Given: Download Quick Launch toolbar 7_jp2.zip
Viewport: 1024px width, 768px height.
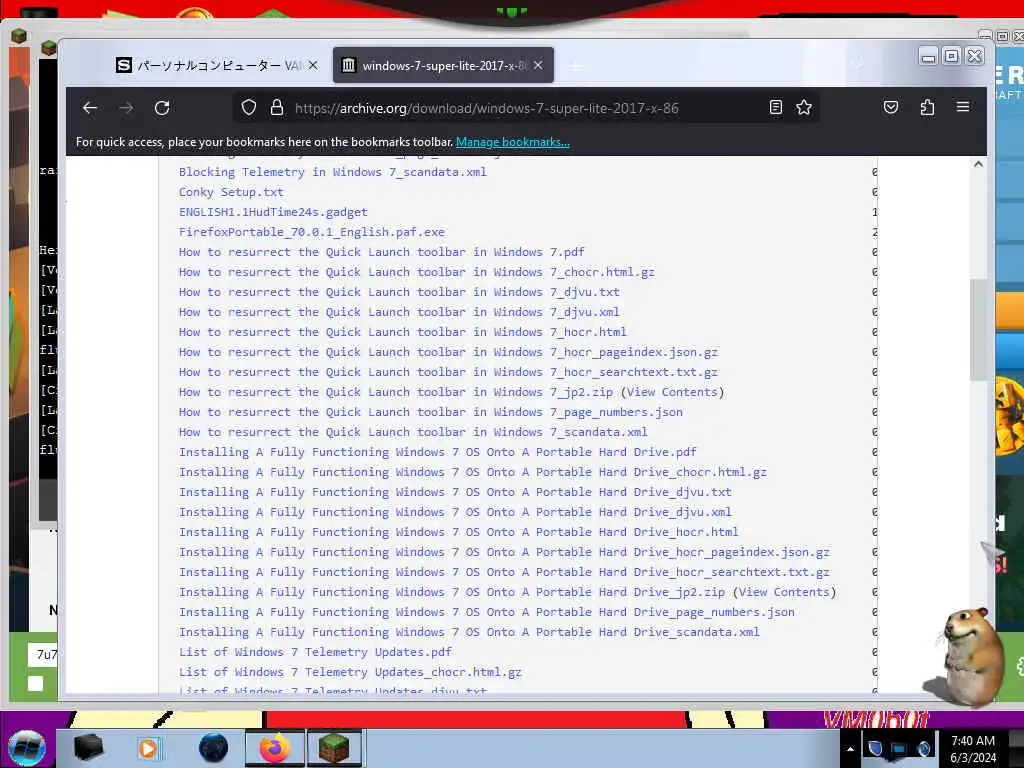Looking at the screenshot, I should click(396, 392).
